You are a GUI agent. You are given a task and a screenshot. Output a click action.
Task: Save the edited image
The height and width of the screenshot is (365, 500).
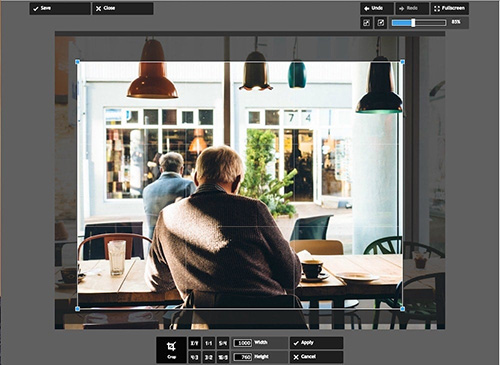[x=60, y=8]
